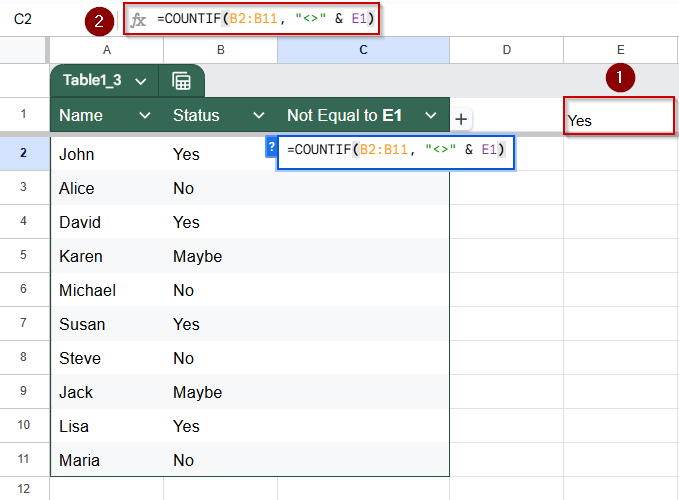Image resolution: width=679 pixels, height=500 pixels.
Task: Select row 8 header
Action: (23, 357)
